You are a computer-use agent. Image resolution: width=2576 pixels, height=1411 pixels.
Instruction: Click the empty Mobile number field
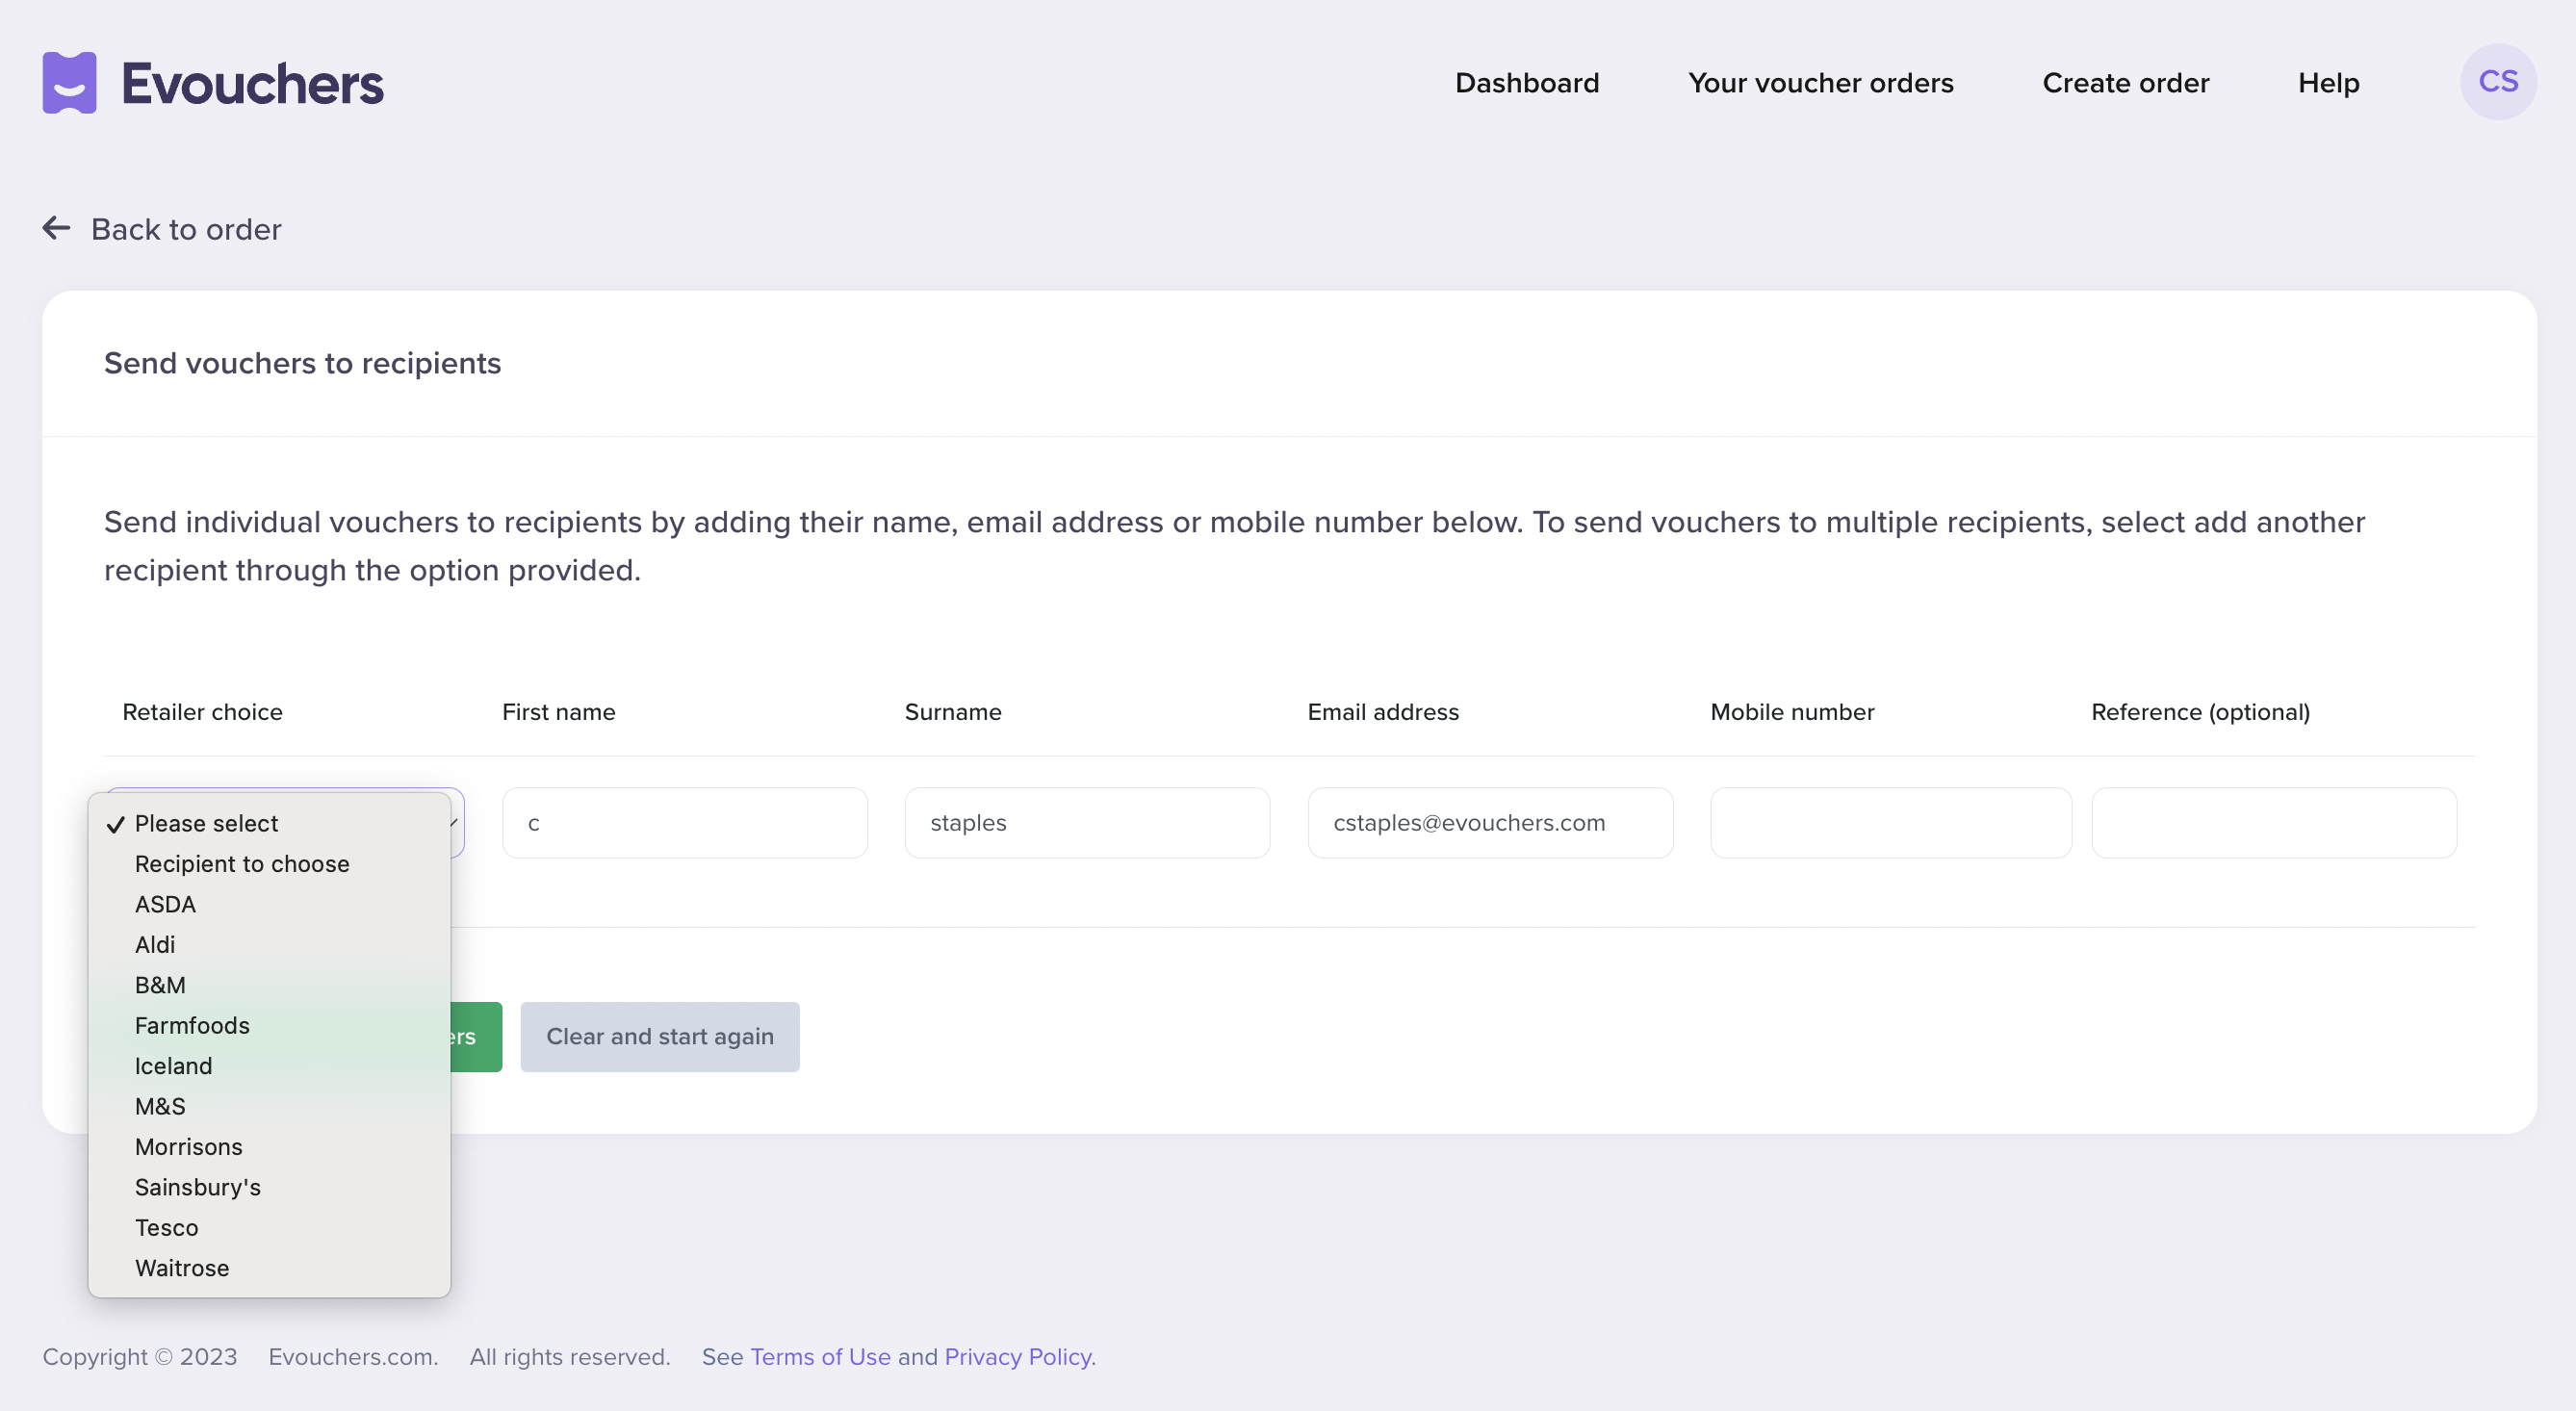tap(1890, 823)
